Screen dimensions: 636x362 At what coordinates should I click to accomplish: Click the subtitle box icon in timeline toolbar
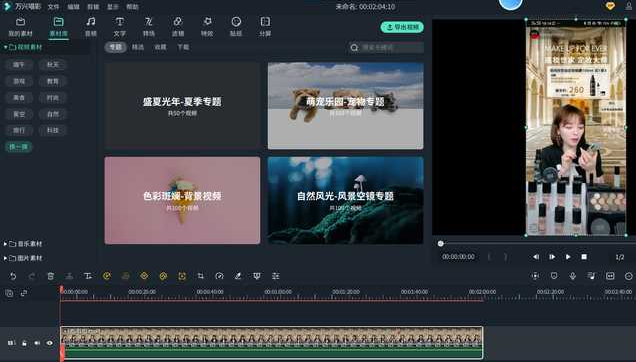pos(610,276)
